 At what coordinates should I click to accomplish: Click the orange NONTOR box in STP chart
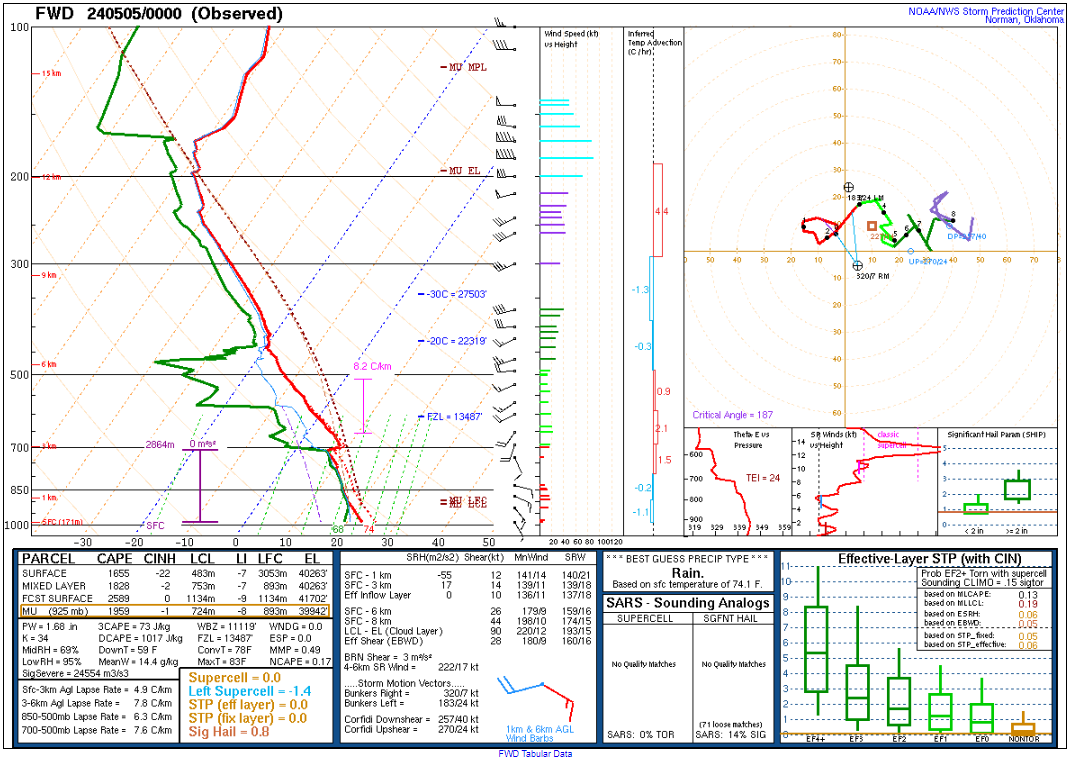click(x=1022, y=728)
